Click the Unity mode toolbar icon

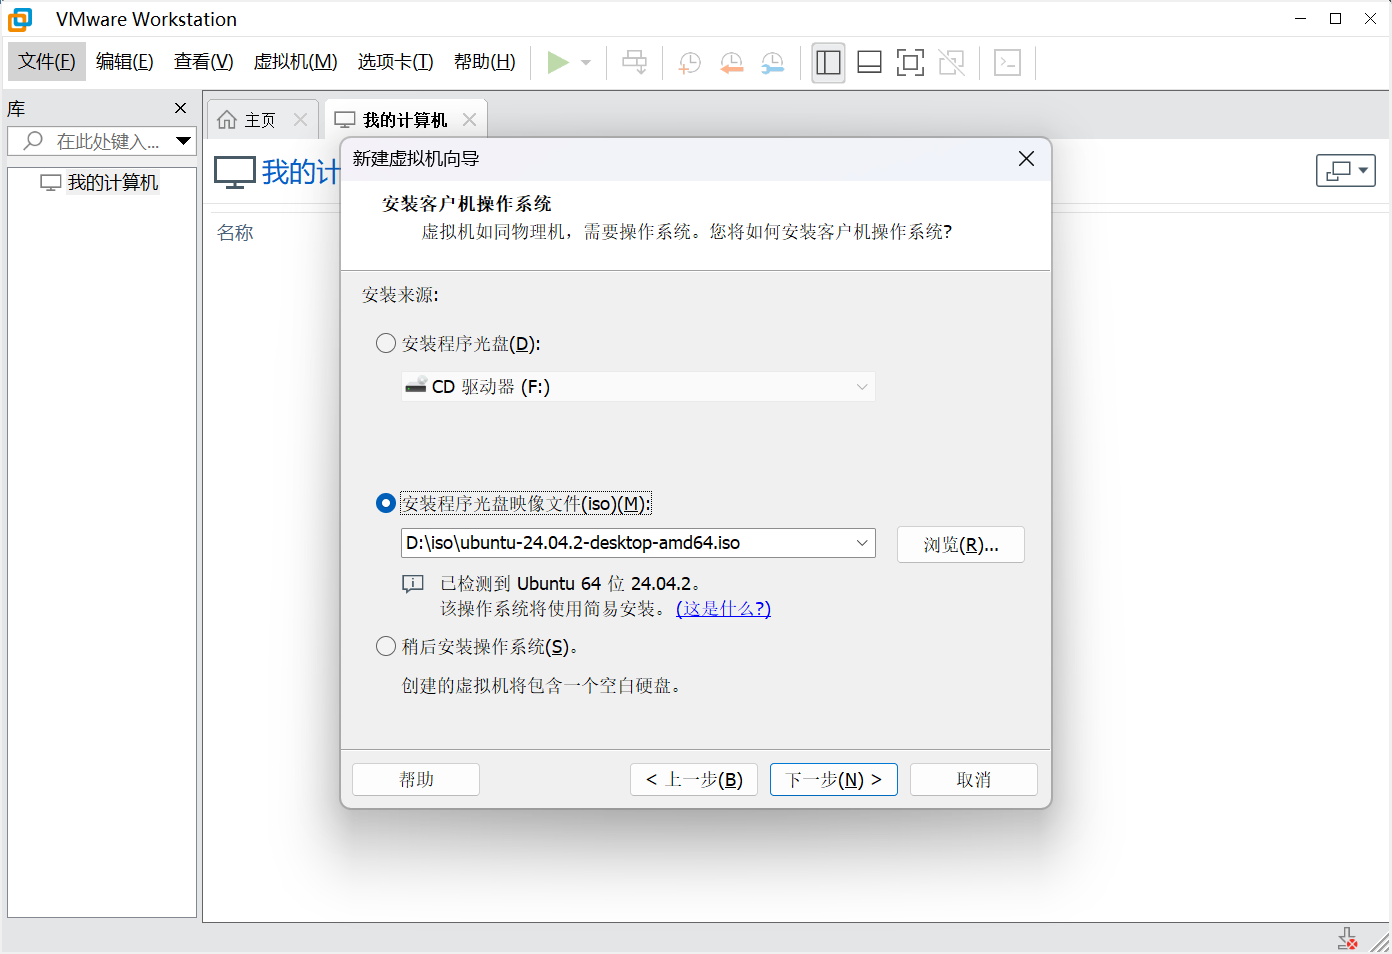pos(952,62)
